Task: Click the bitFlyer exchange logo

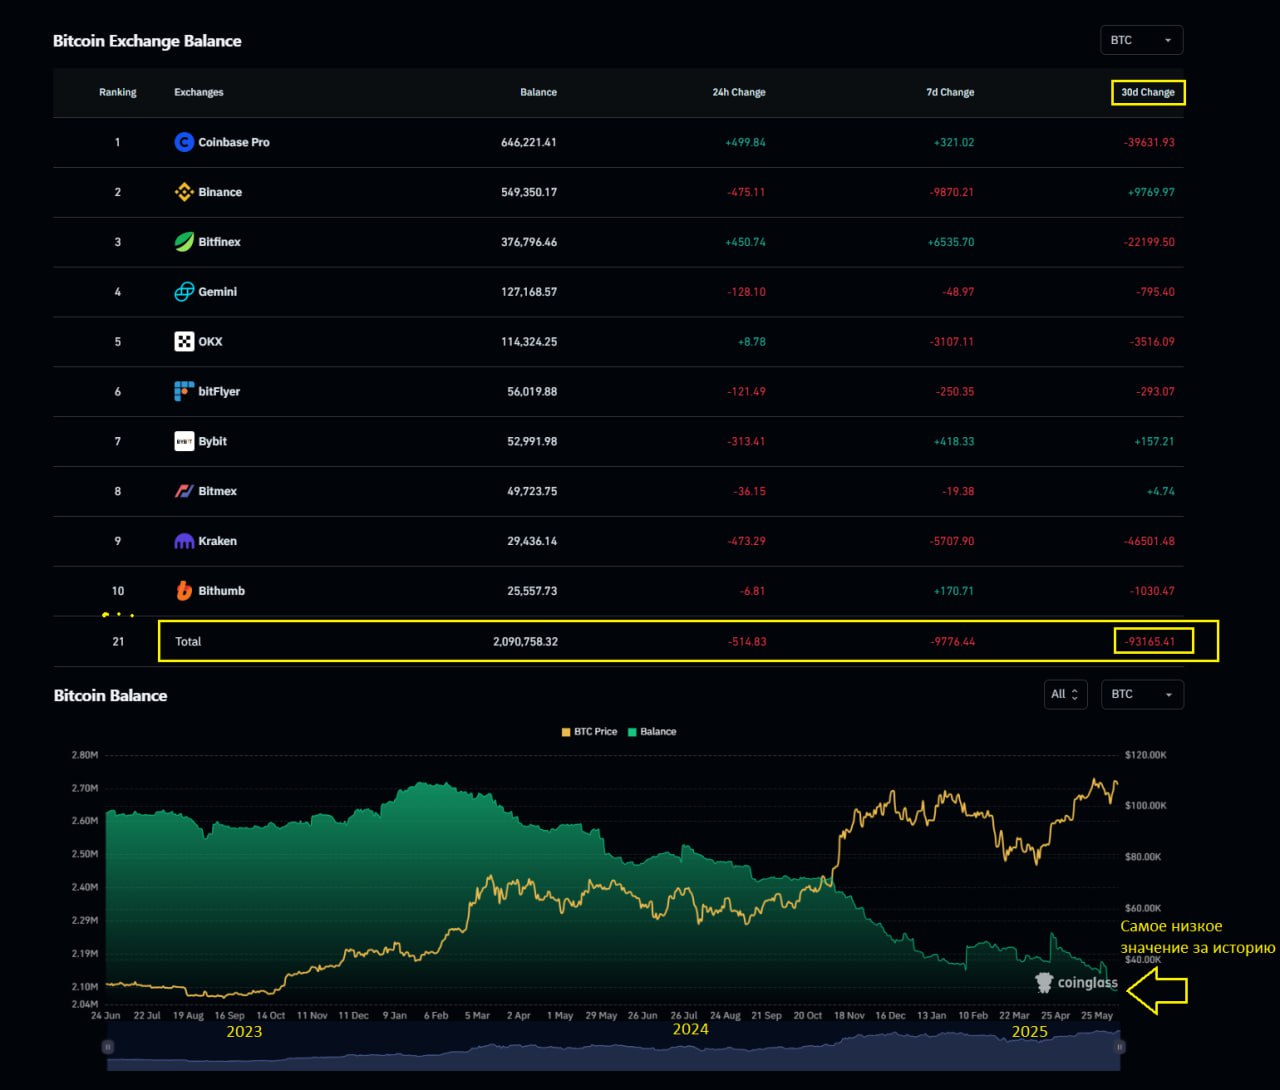Action: 184,392
